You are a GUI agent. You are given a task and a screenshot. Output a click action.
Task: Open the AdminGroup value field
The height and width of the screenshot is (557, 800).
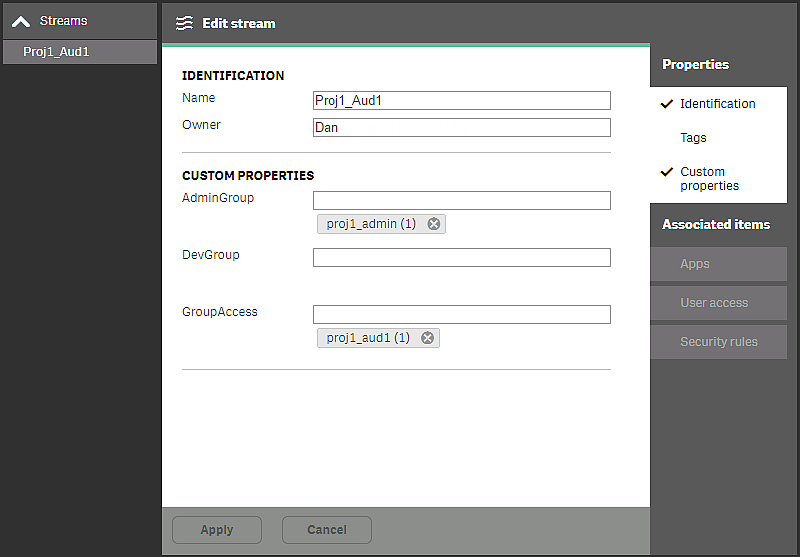click(461, 200)
